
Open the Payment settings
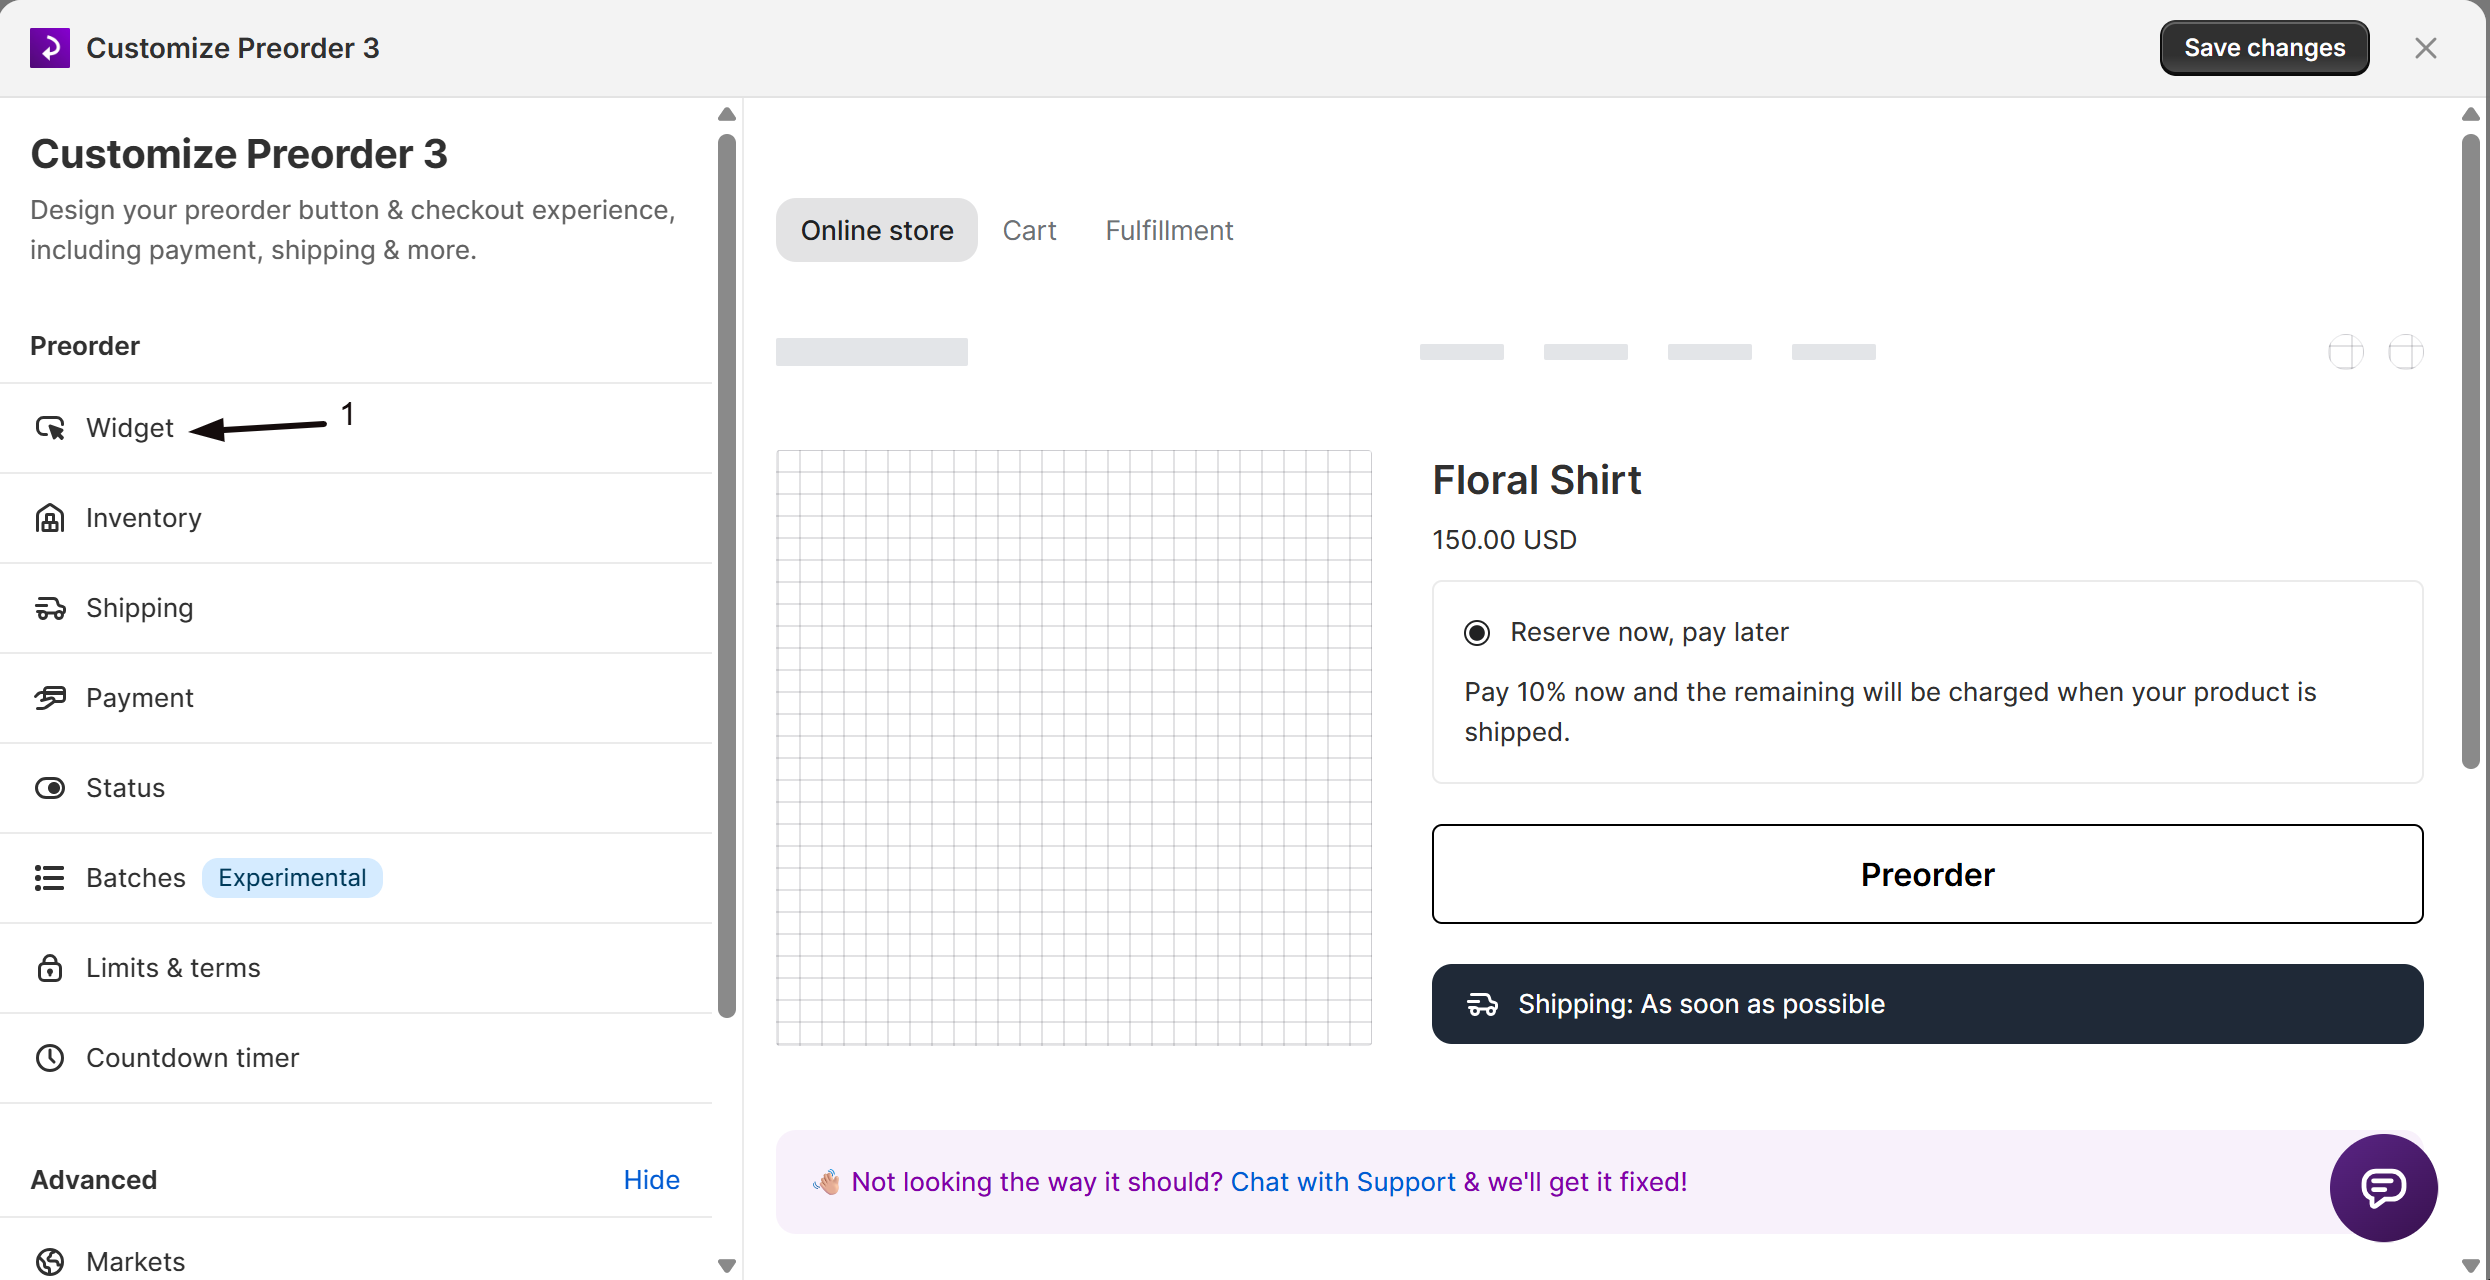click(x=356, y=698)
